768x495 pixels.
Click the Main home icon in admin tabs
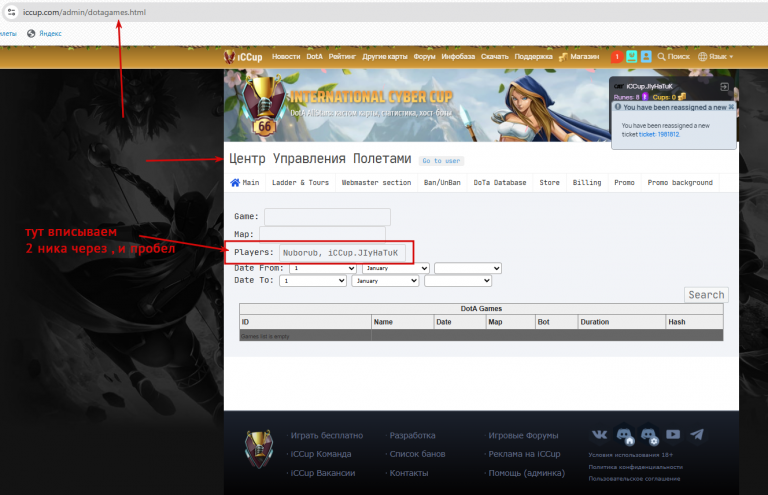coord(235,183)
